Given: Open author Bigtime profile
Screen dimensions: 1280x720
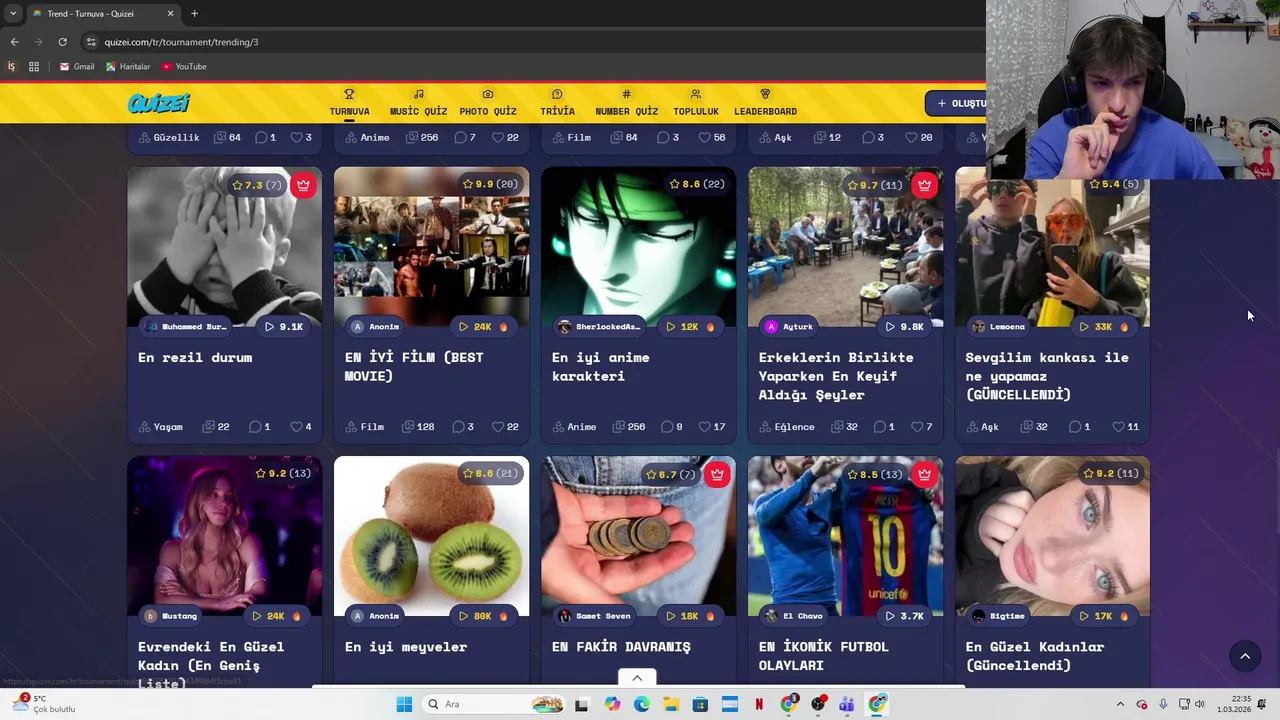Looking at the screenshot, I should coord(999,616).
